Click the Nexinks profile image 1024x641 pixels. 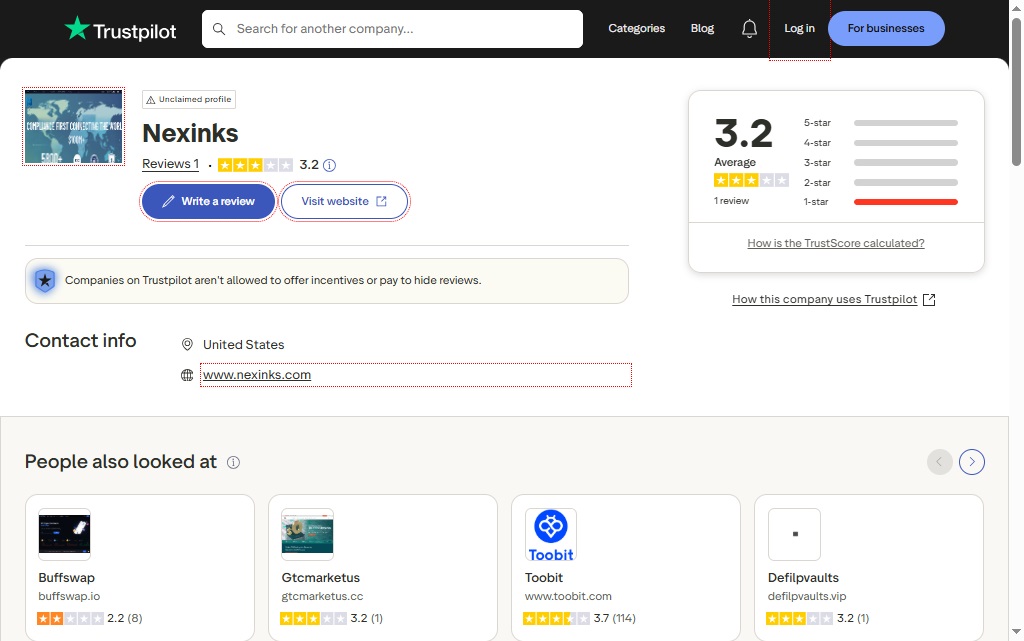tap(73, 126)
